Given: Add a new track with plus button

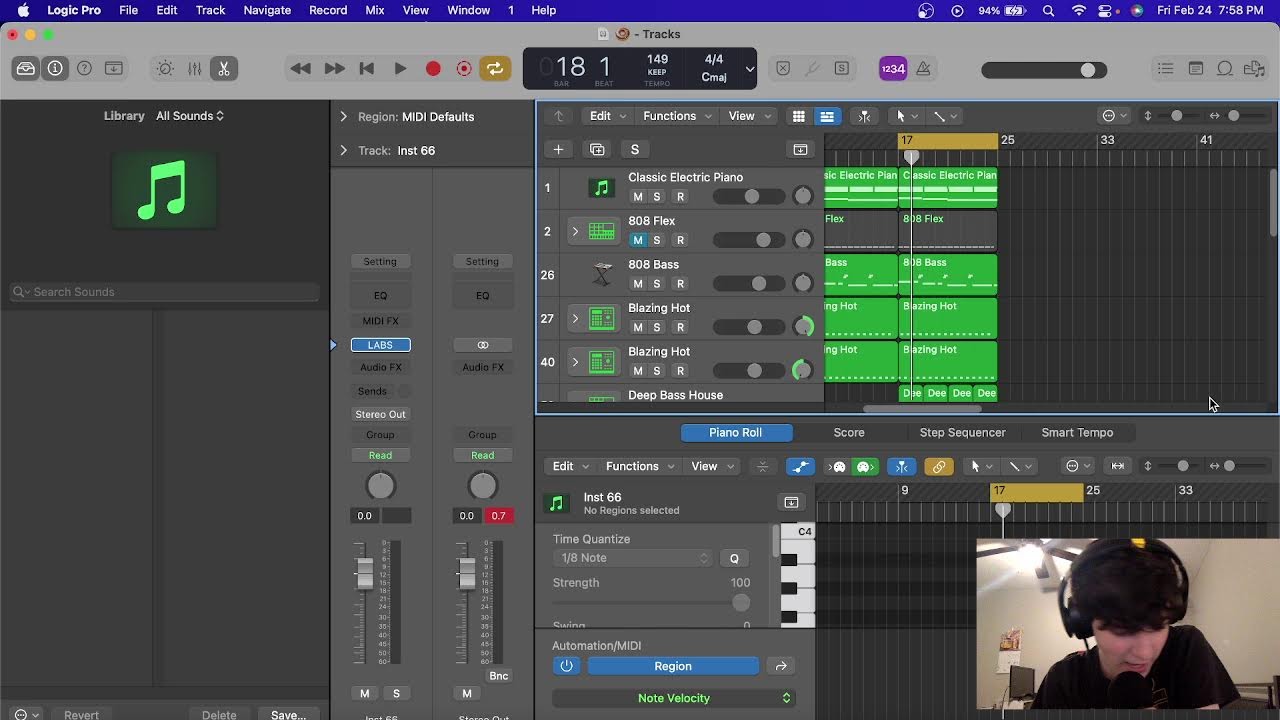Looking at the screenshot, I should (558, 150).
